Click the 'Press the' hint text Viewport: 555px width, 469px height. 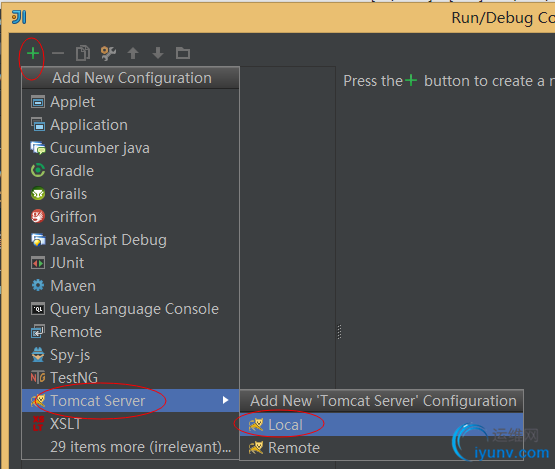click(x=373, y=81)
